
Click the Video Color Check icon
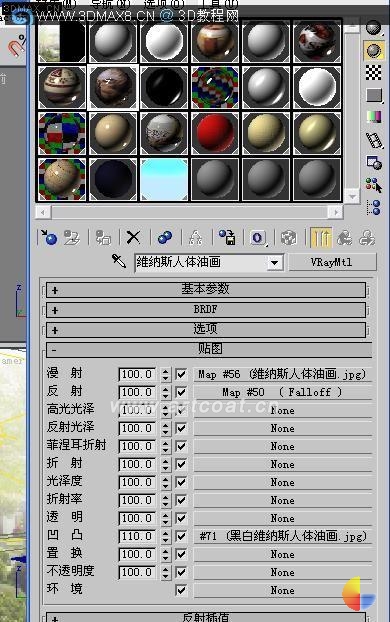(374, 117)
